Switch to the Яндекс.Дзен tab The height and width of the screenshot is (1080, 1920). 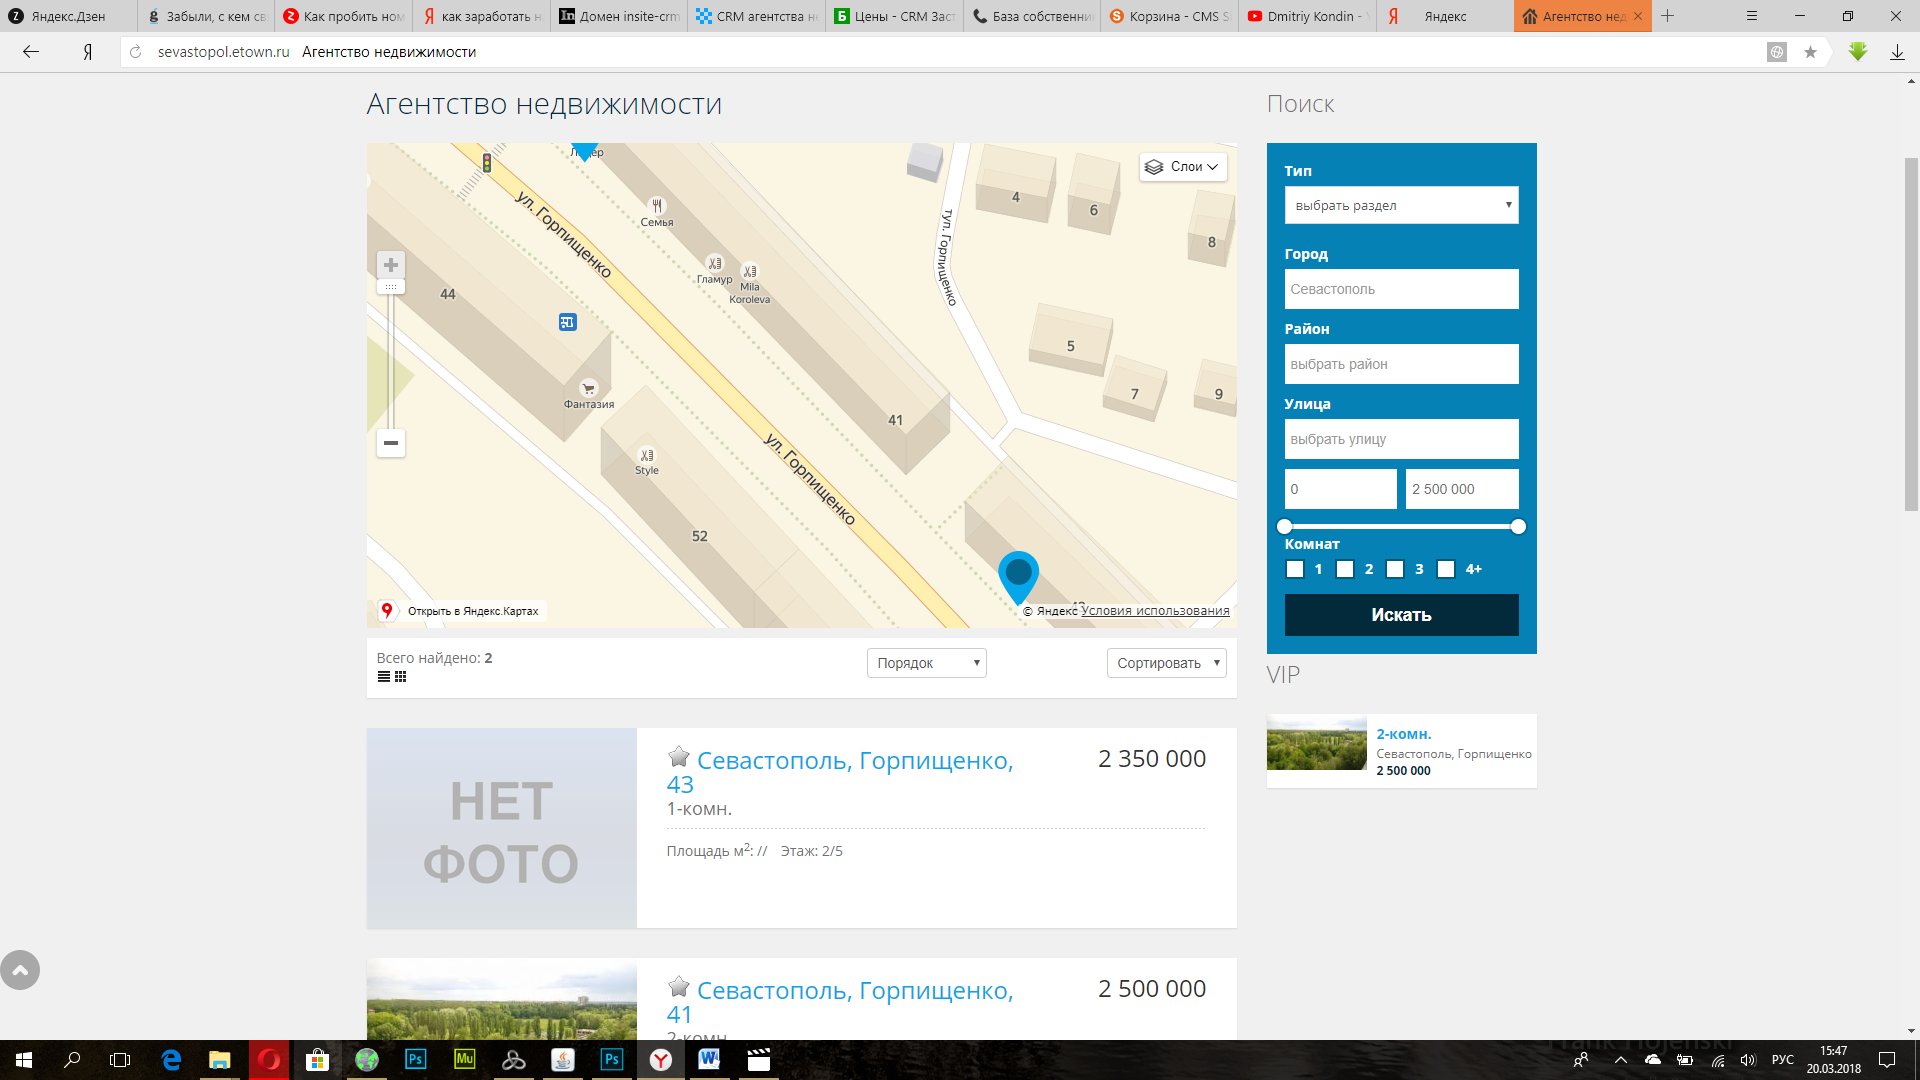coord(68,16)
